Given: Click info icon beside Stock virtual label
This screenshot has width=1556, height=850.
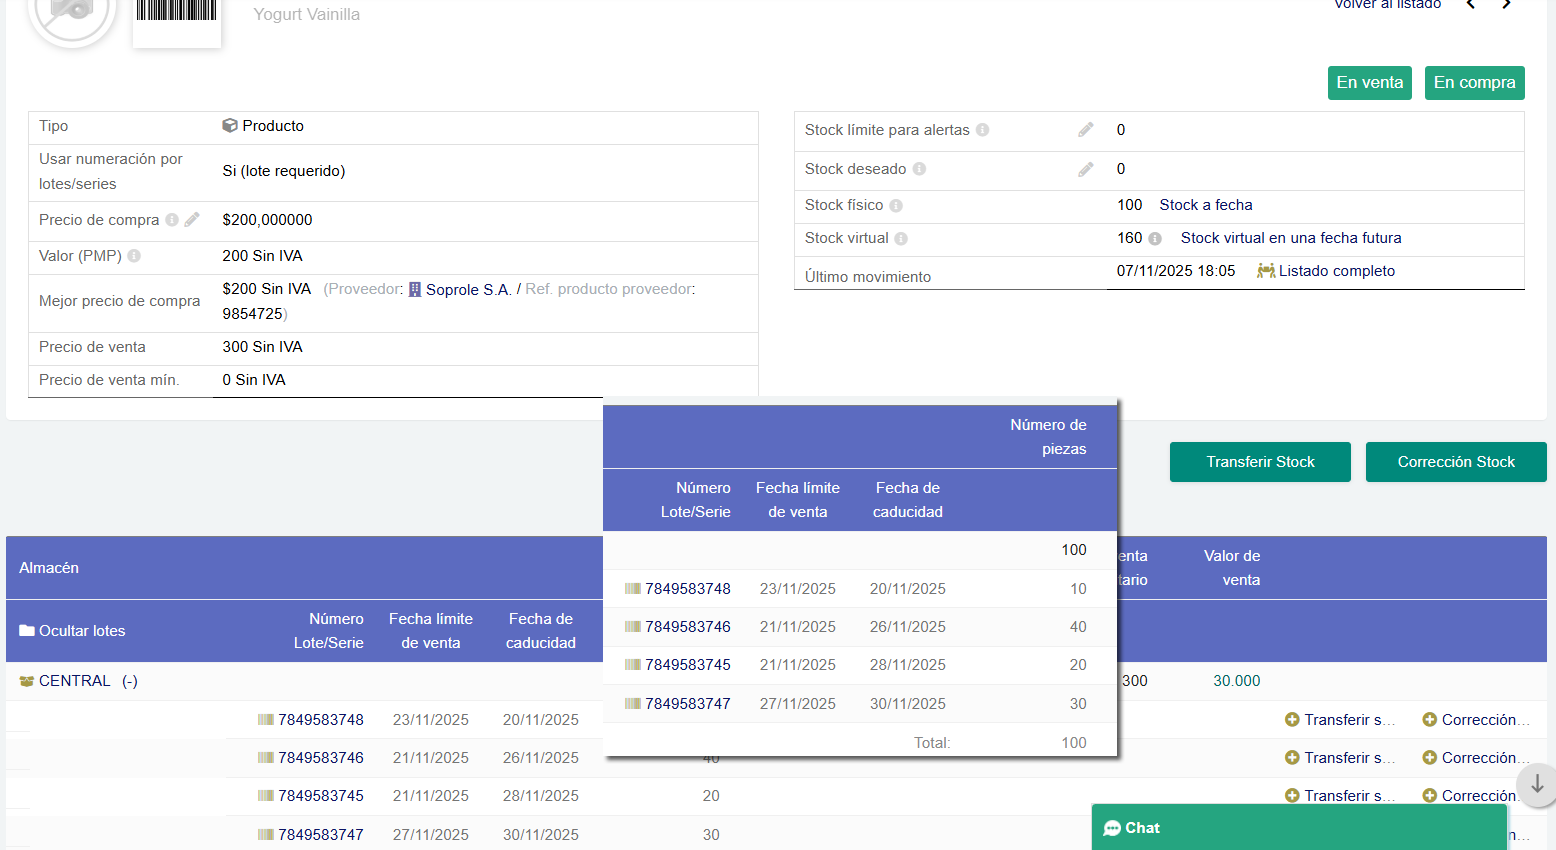Looking at the screenshot, I should tap(901, 239).
